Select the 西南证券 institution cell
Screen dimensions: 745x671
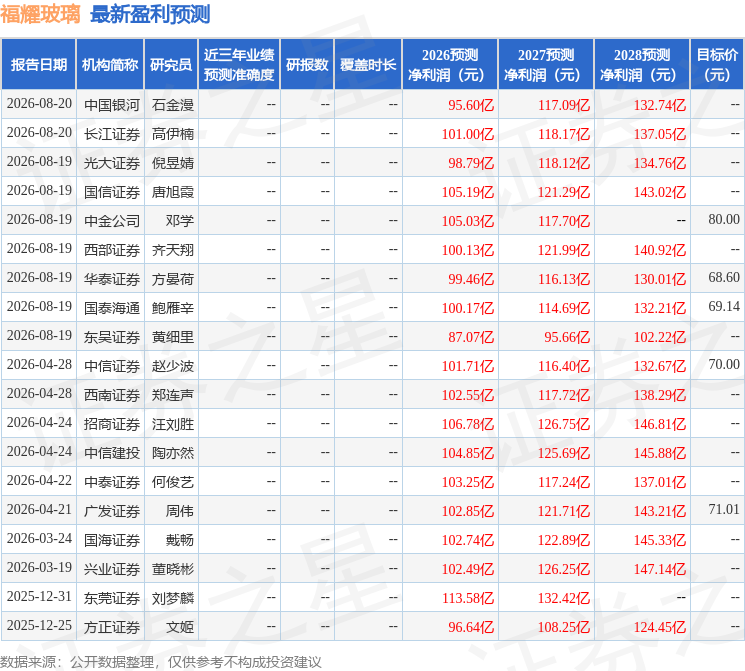point(112,394)
